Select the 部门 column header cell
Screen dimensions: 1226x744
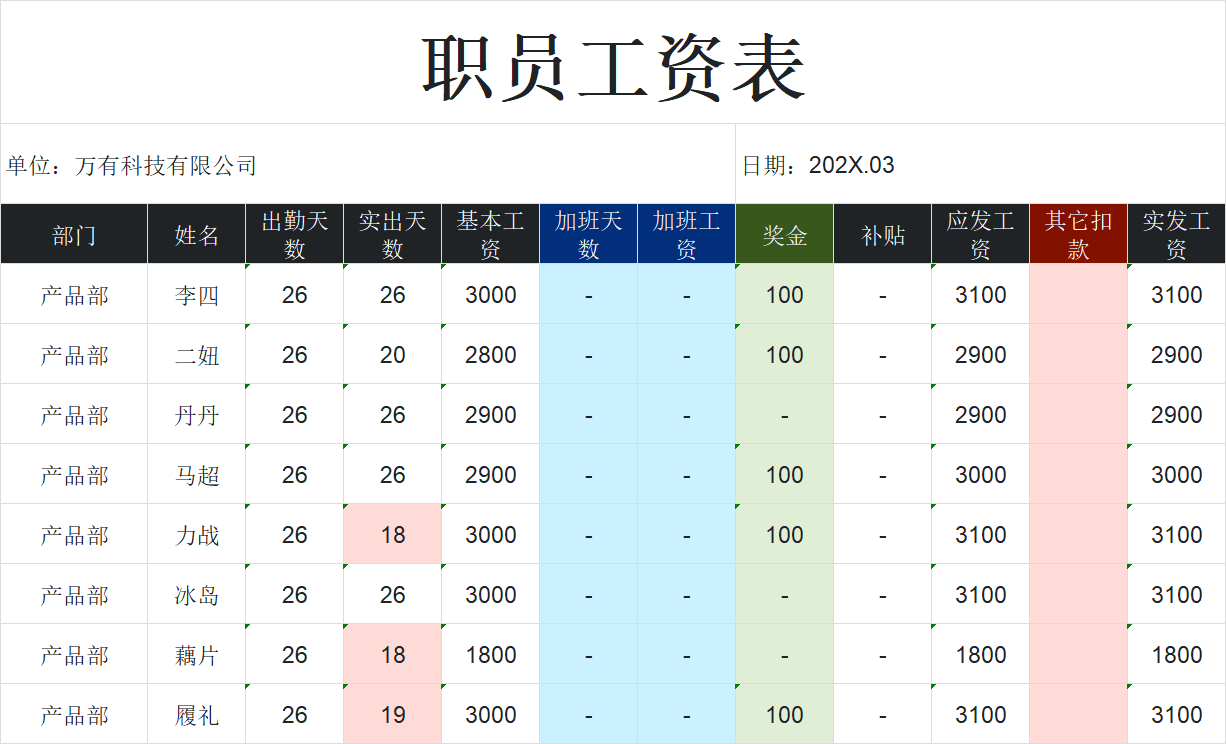point(74,232)
